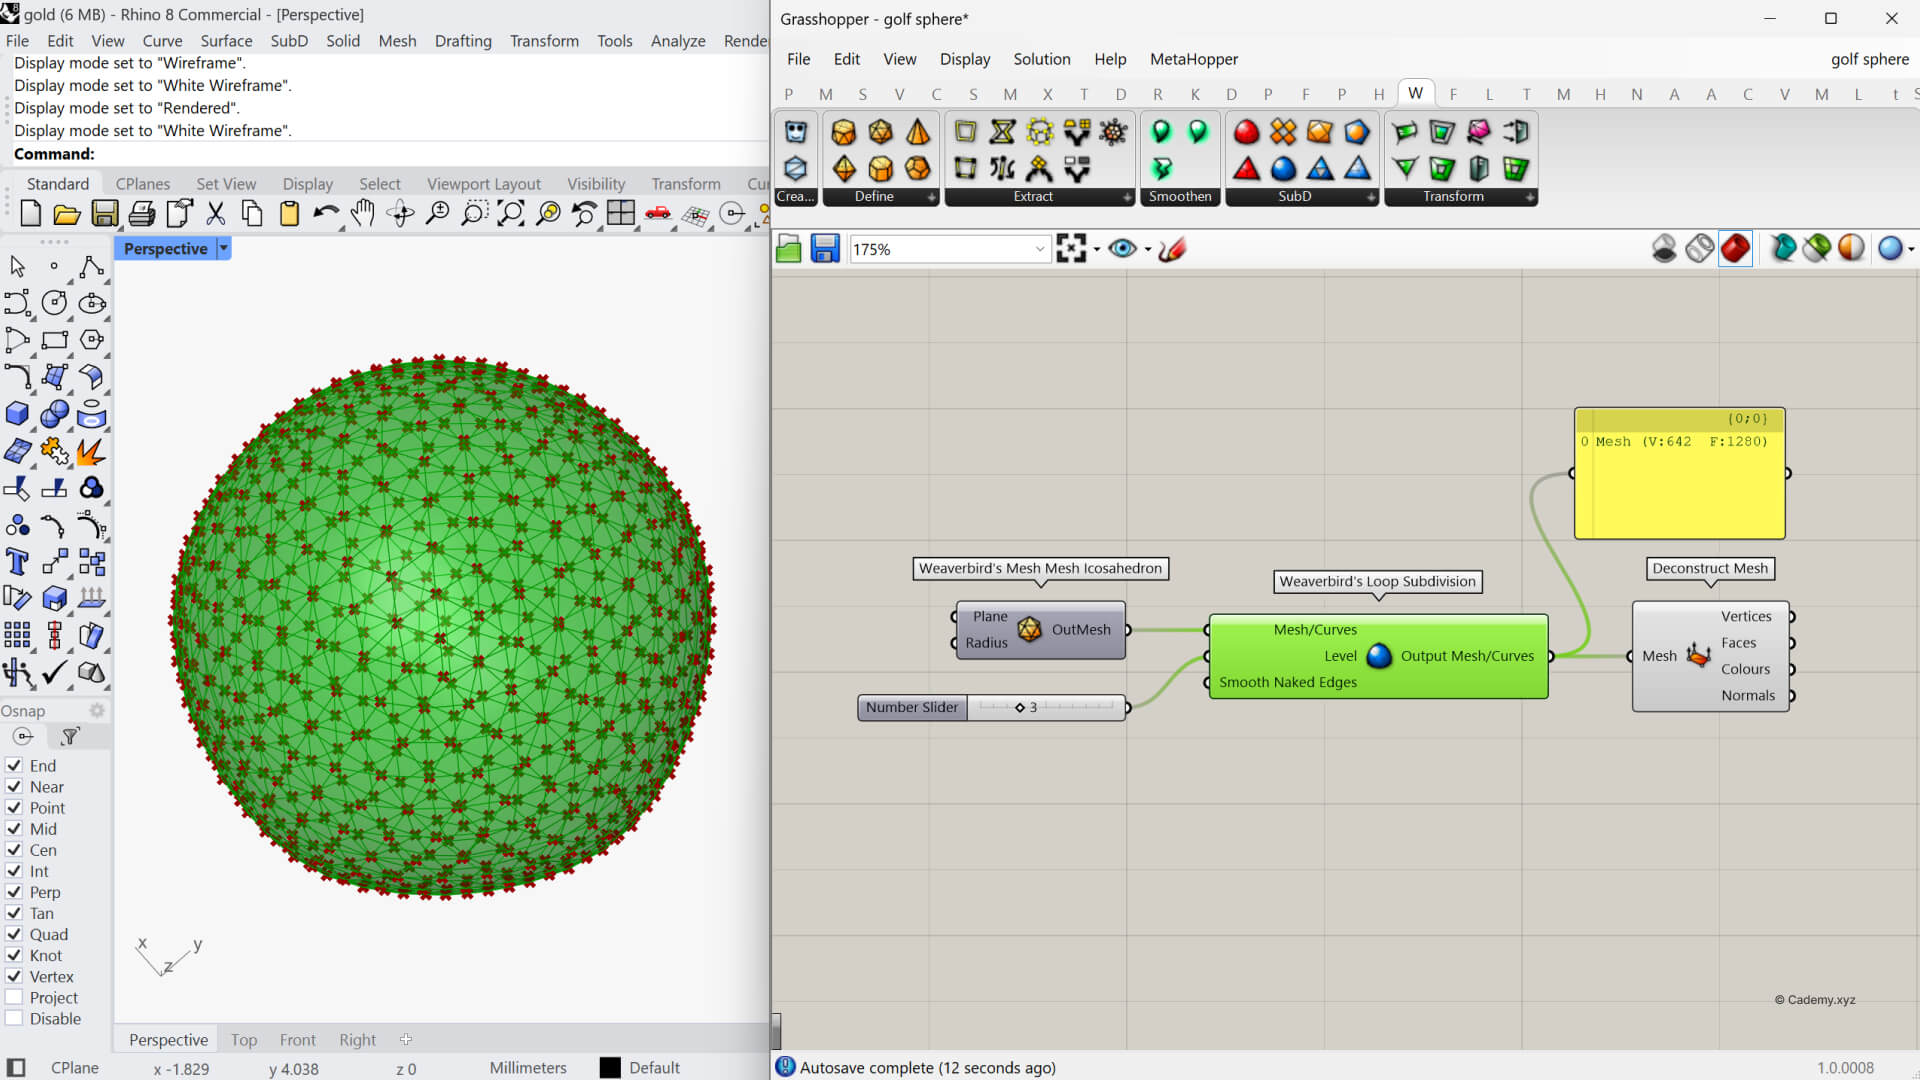Click the Text tool in Rhino sidebar
The height and width of the screenshot is (1080, 1920).
17,562
